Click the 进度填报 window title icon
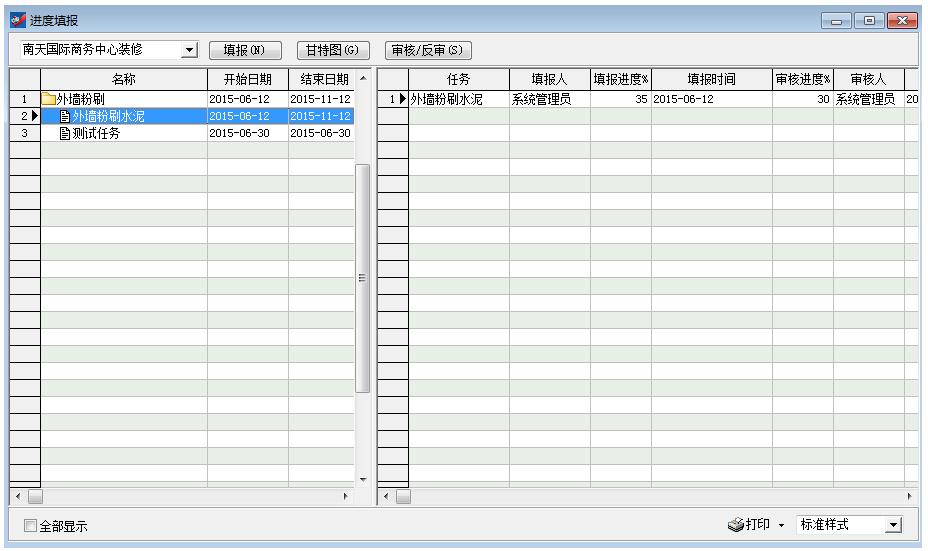928x551 pixels. pos(16,21)
